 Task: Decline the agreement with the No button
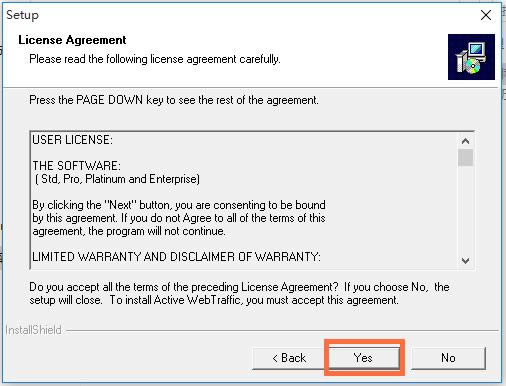[448, 358]
